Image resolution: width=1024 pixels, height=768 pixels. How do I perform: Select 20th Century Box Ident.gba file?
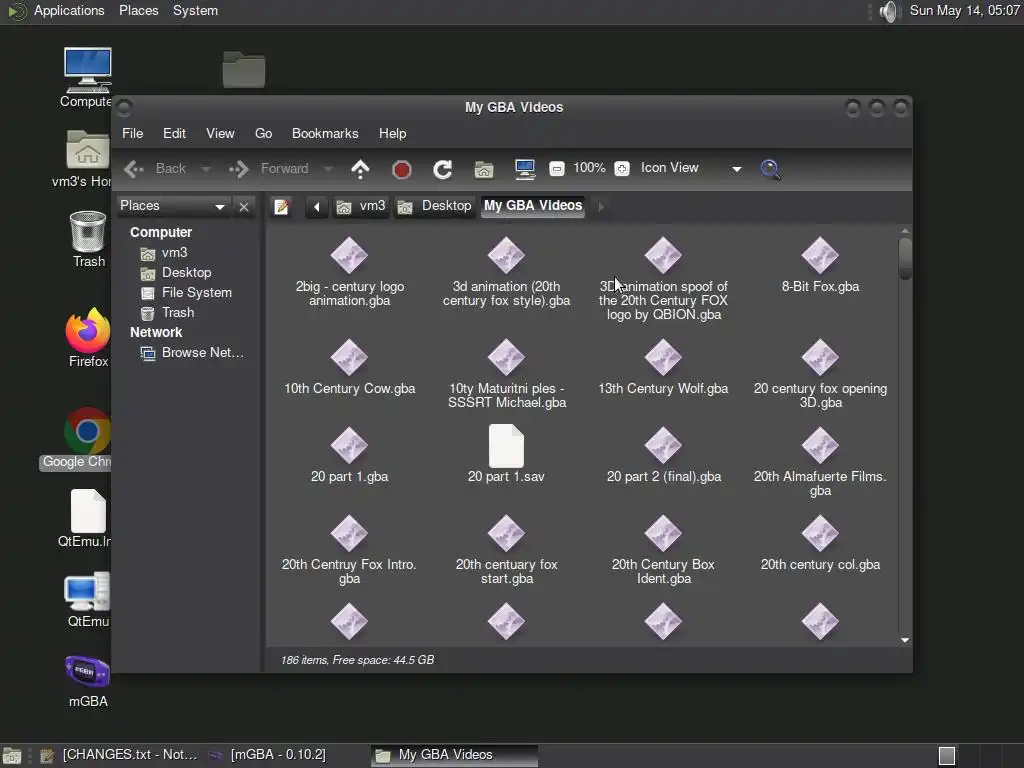664,550
